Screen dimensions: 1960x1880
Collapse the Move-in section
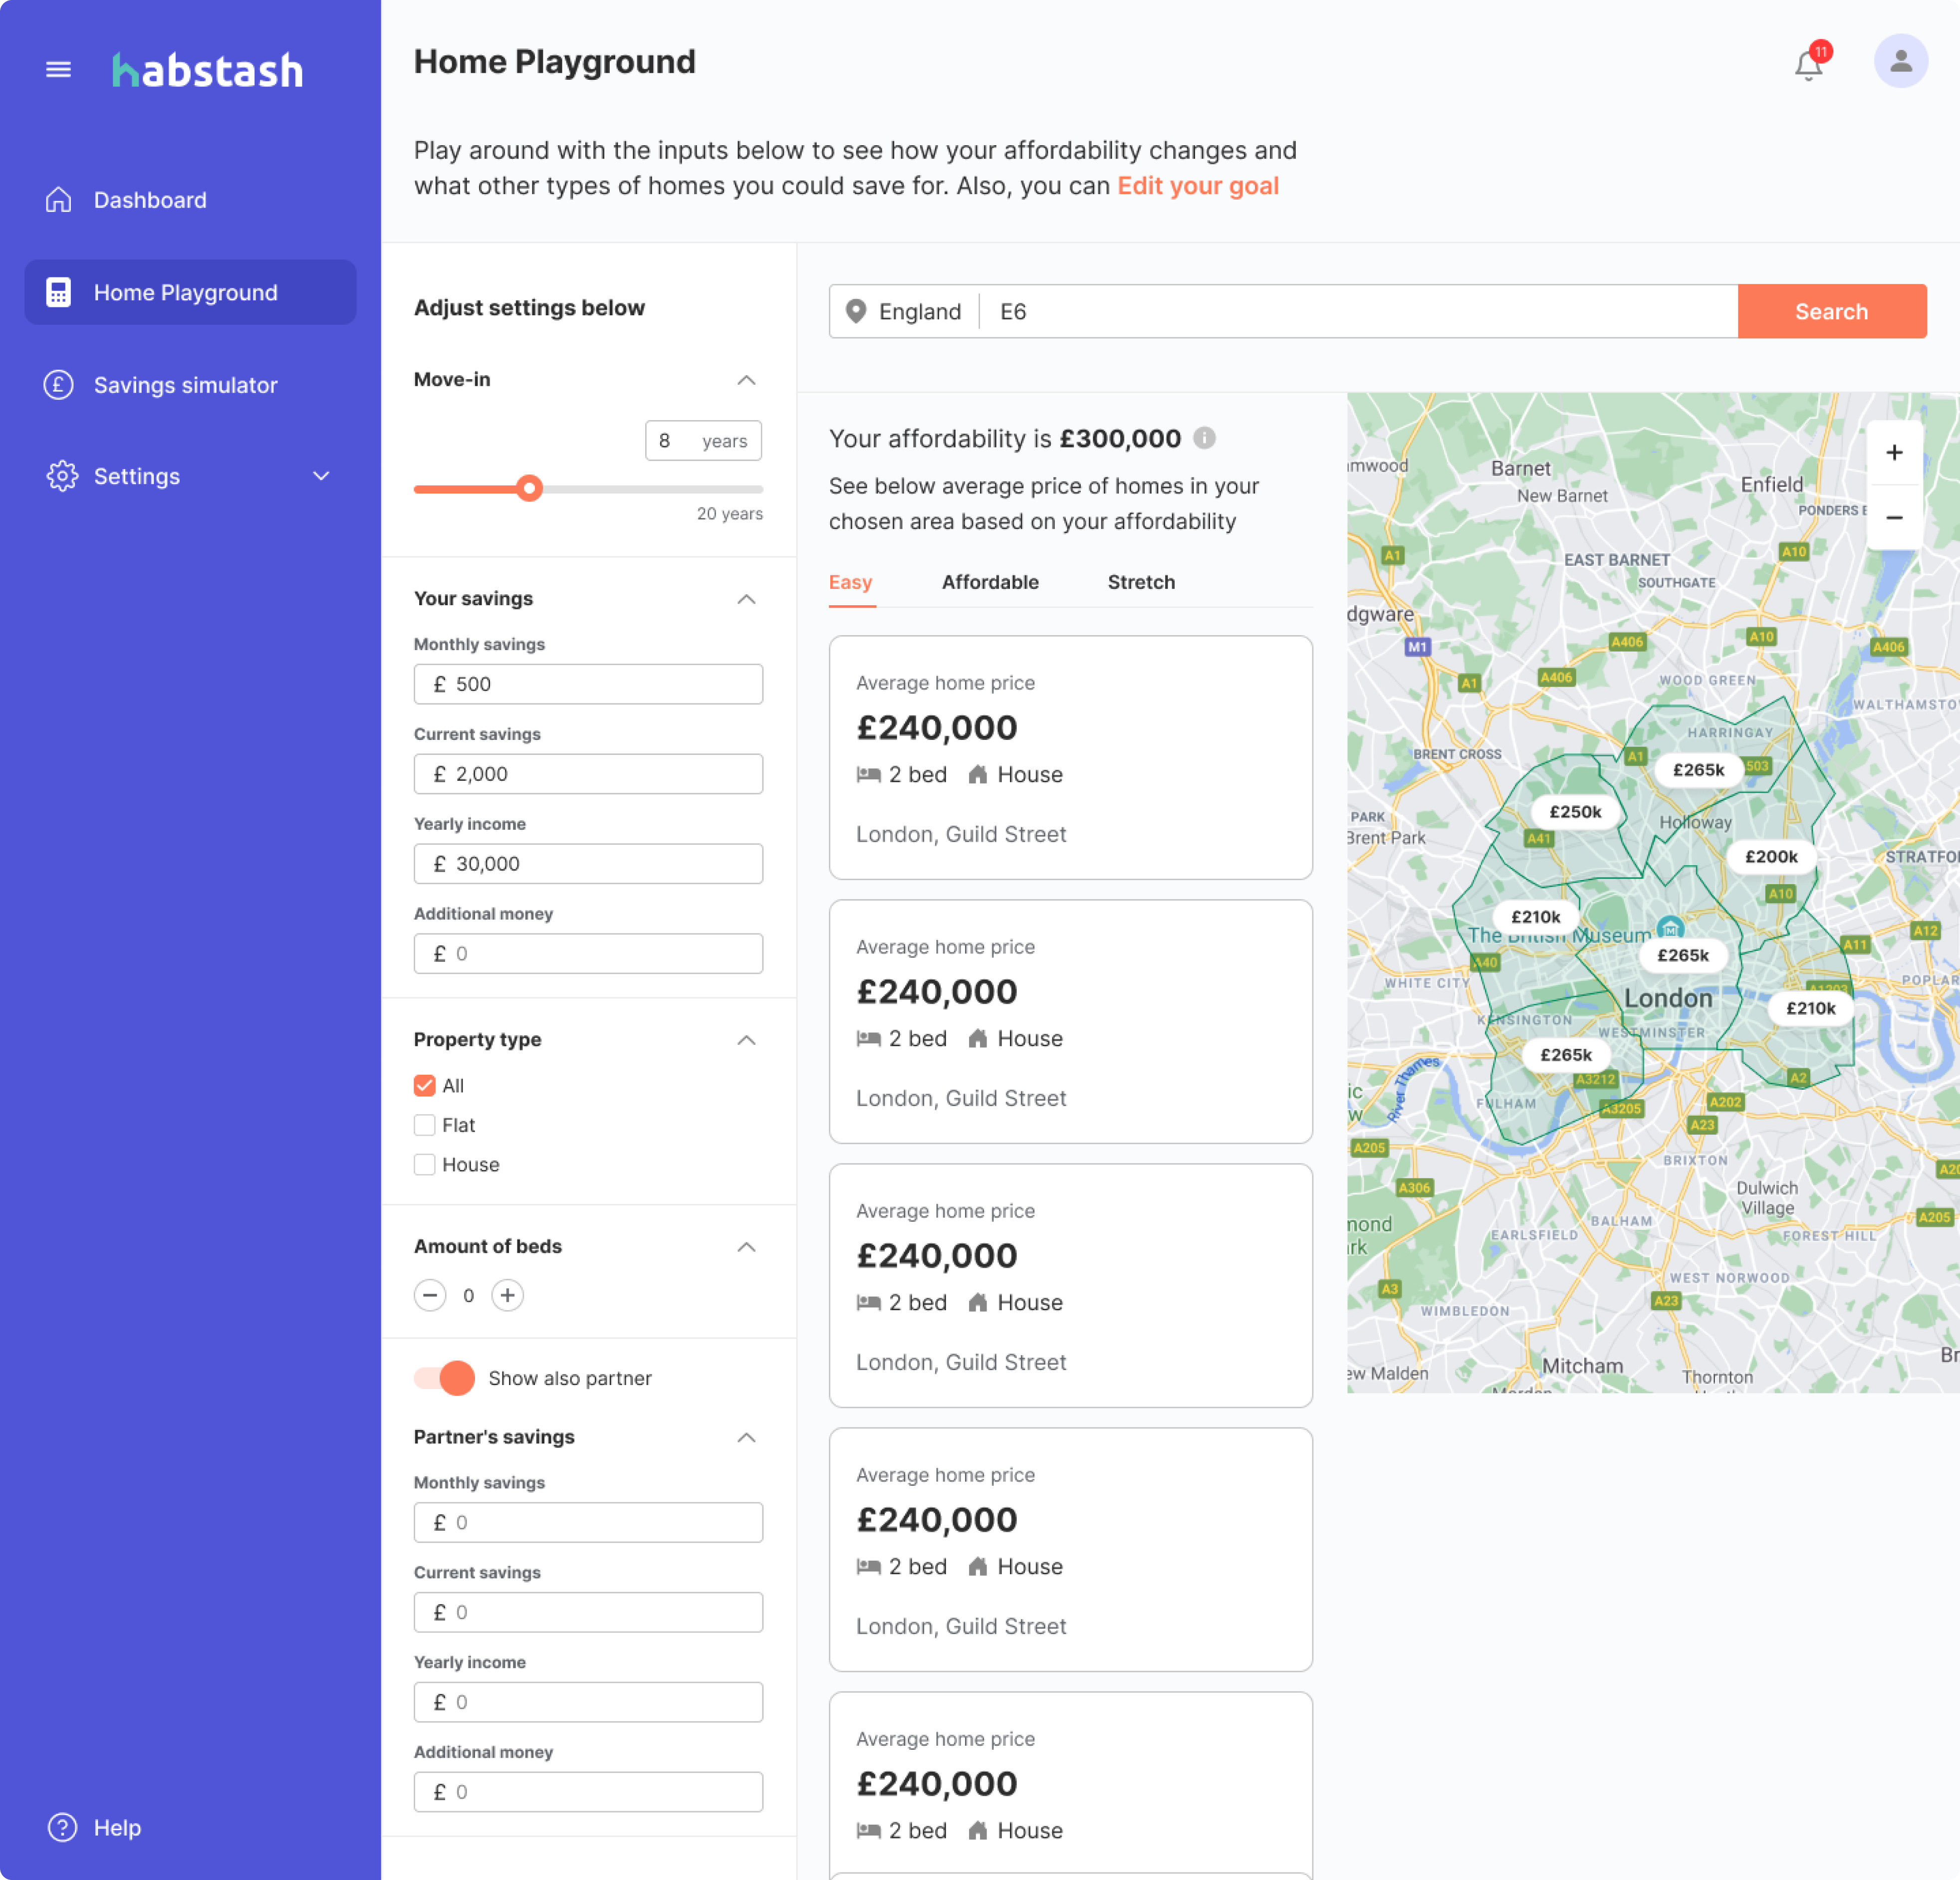pos(745,380)
